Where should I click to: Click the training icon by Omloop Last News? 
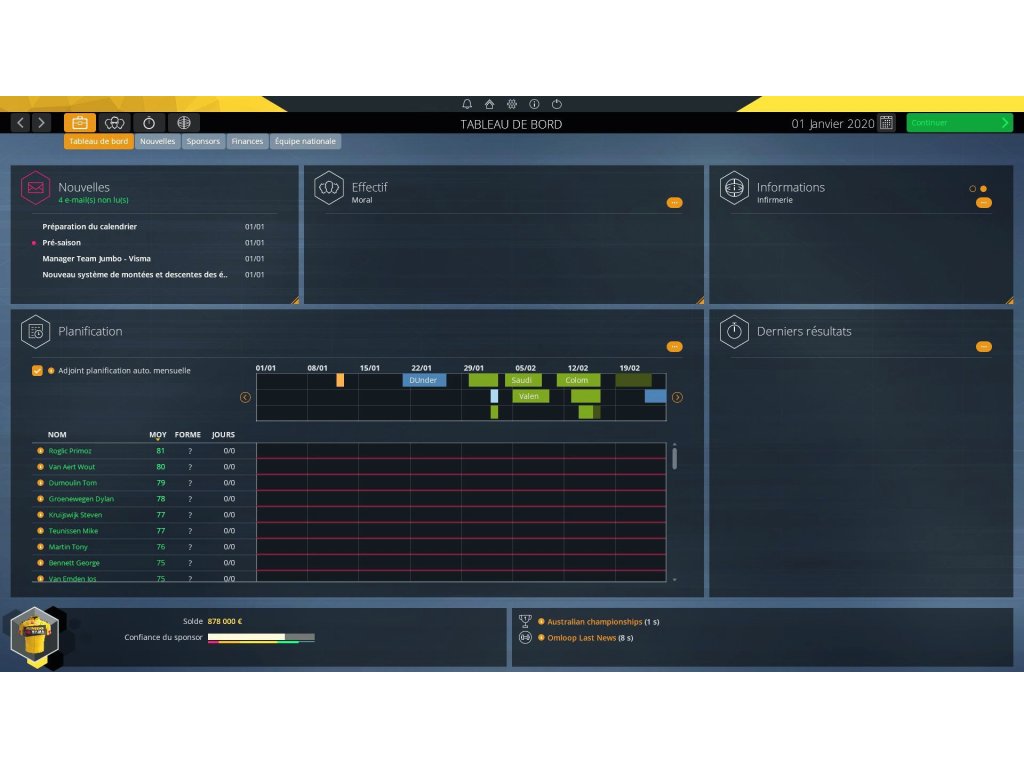click(x=525, y=637)
